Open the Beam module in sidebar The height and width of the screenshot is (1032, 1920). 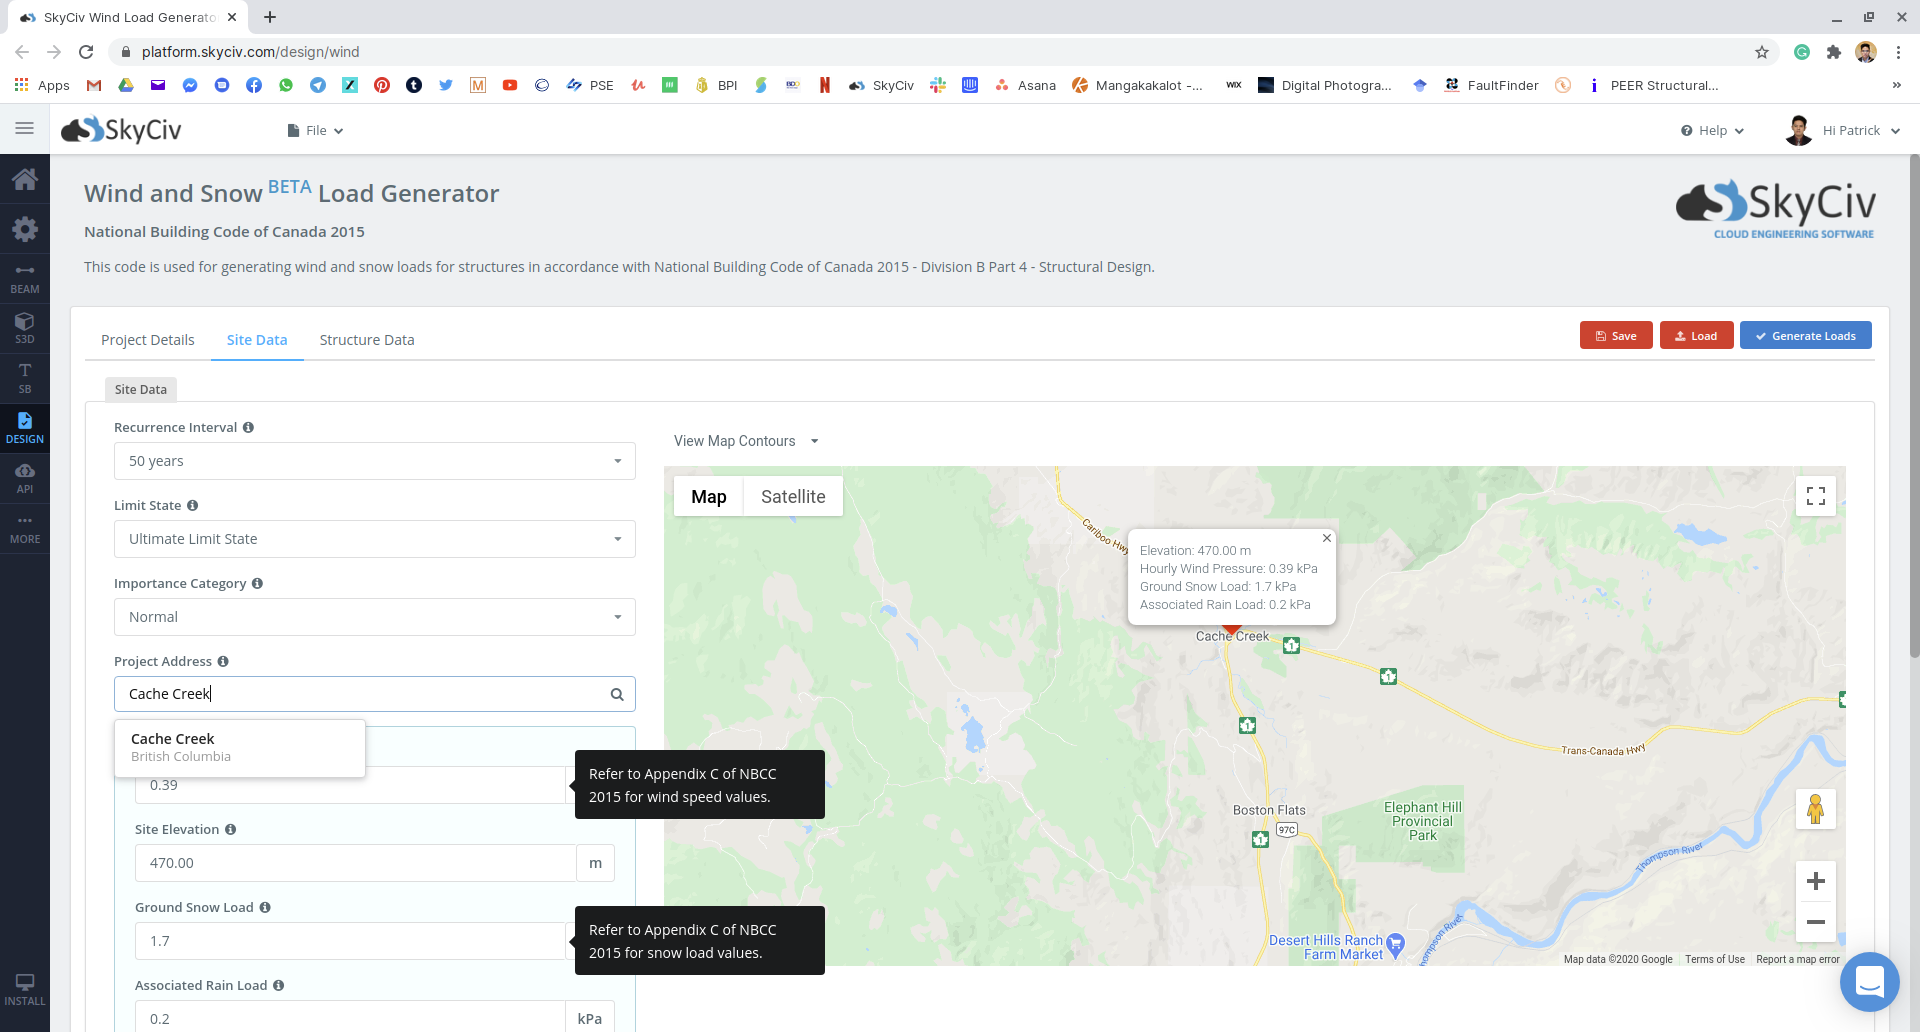coord(25,279)
